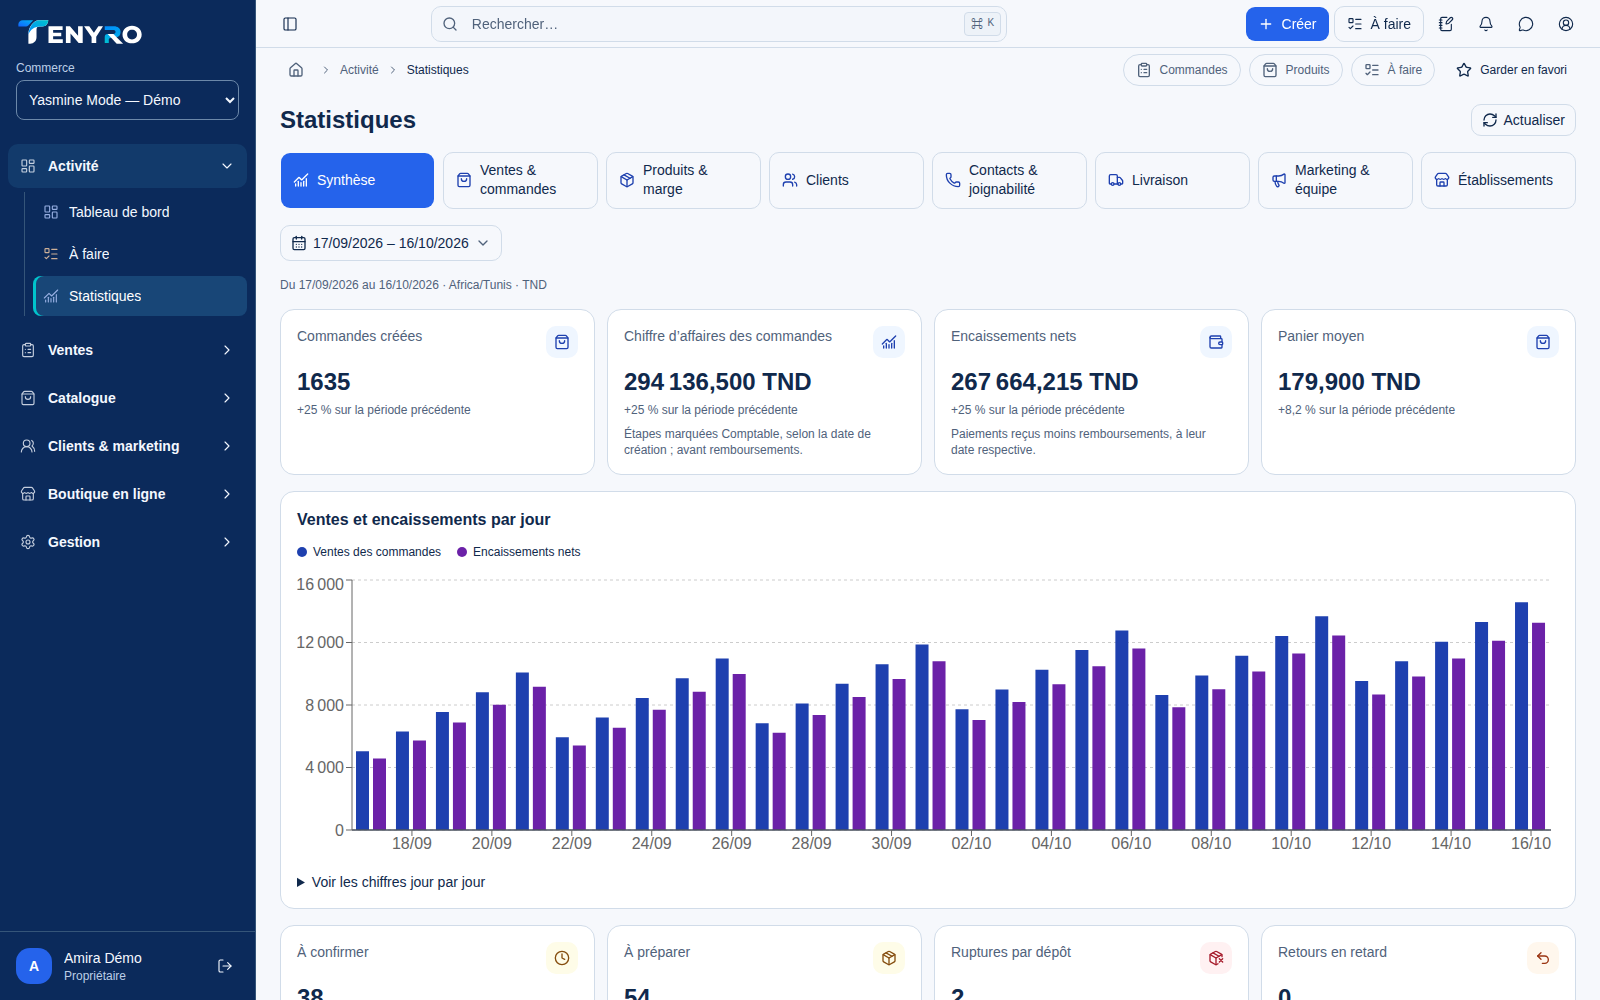Switch to the Établissements tab
Viewport: 1600px width, 1000px height.
[x=1498, y=180]
